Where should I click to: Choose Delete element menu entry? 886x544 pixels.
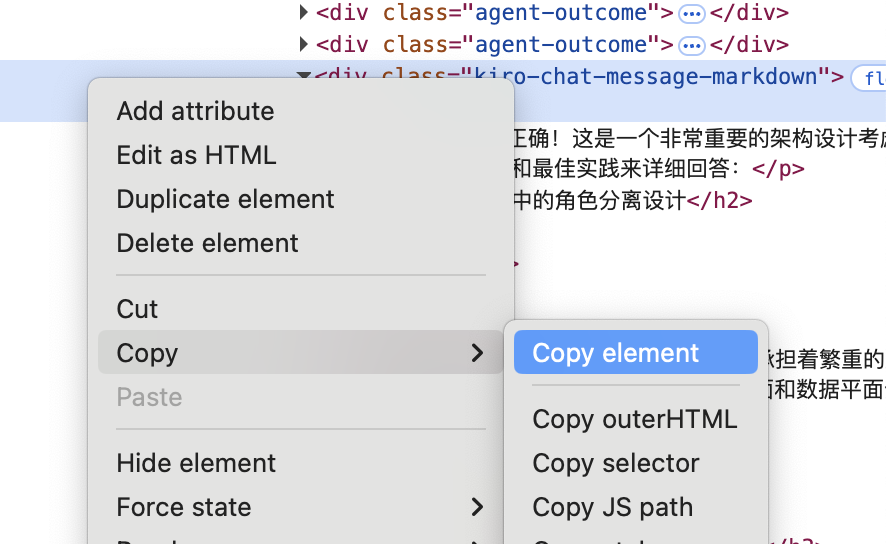207,243
